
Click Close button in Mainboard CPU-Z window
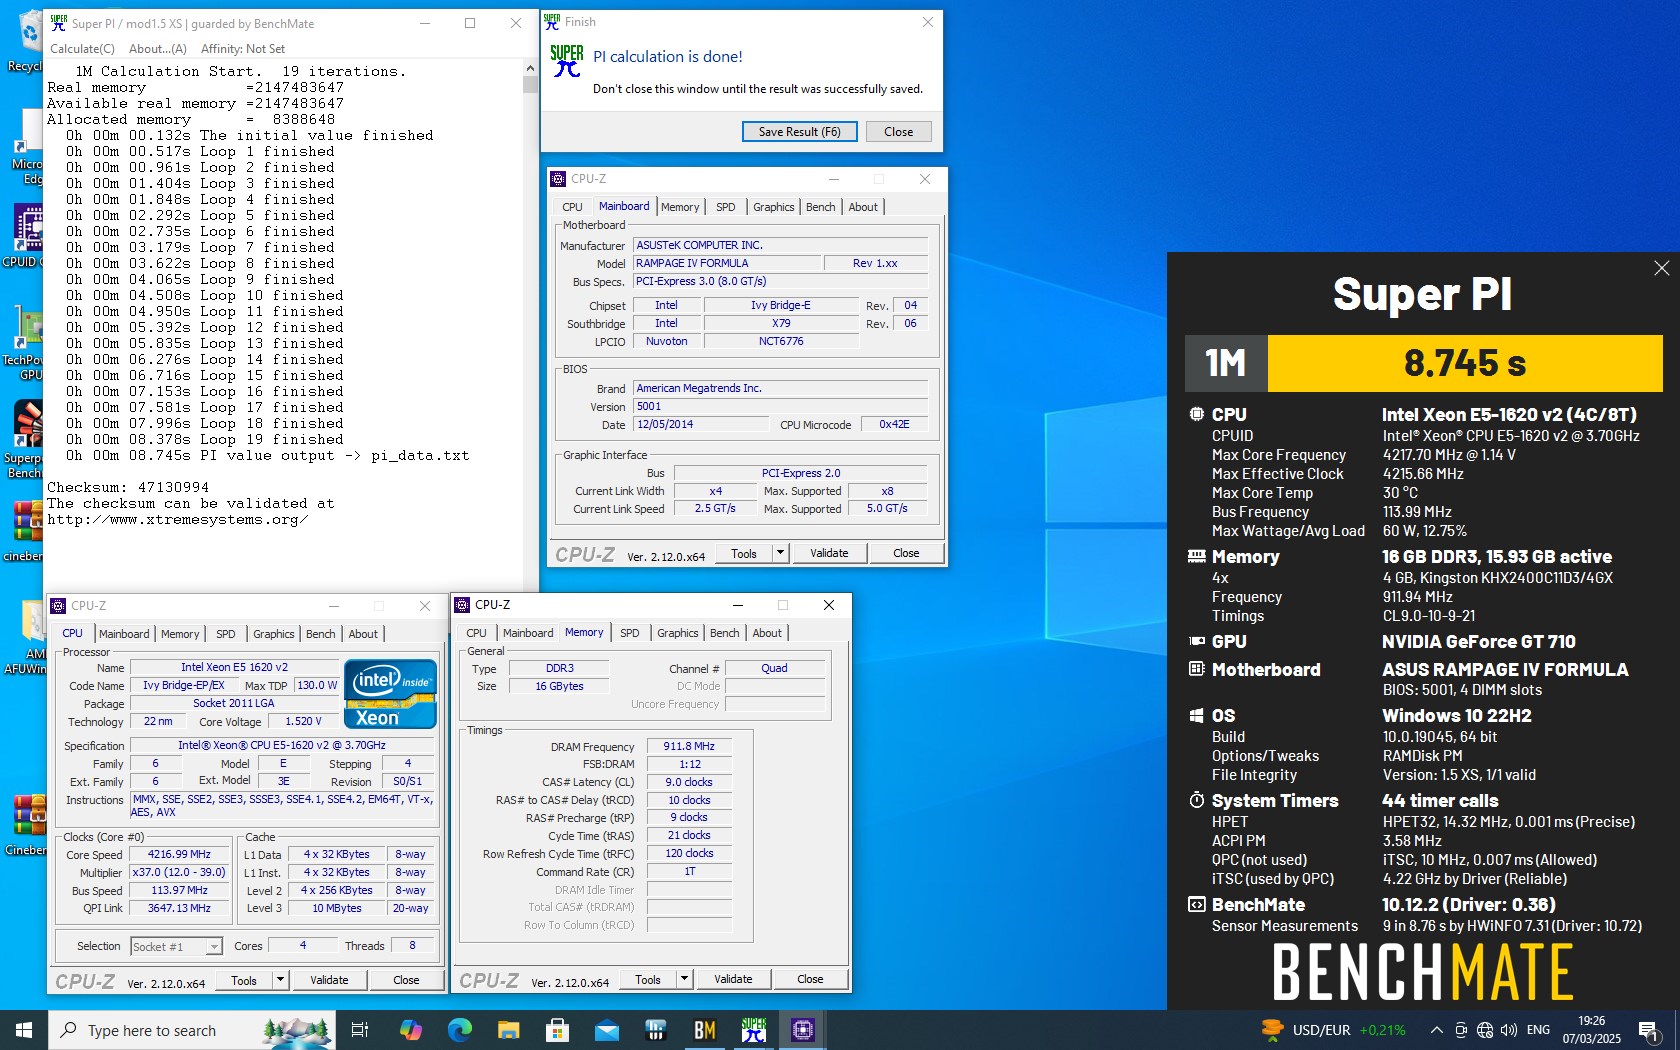point(906,553)
